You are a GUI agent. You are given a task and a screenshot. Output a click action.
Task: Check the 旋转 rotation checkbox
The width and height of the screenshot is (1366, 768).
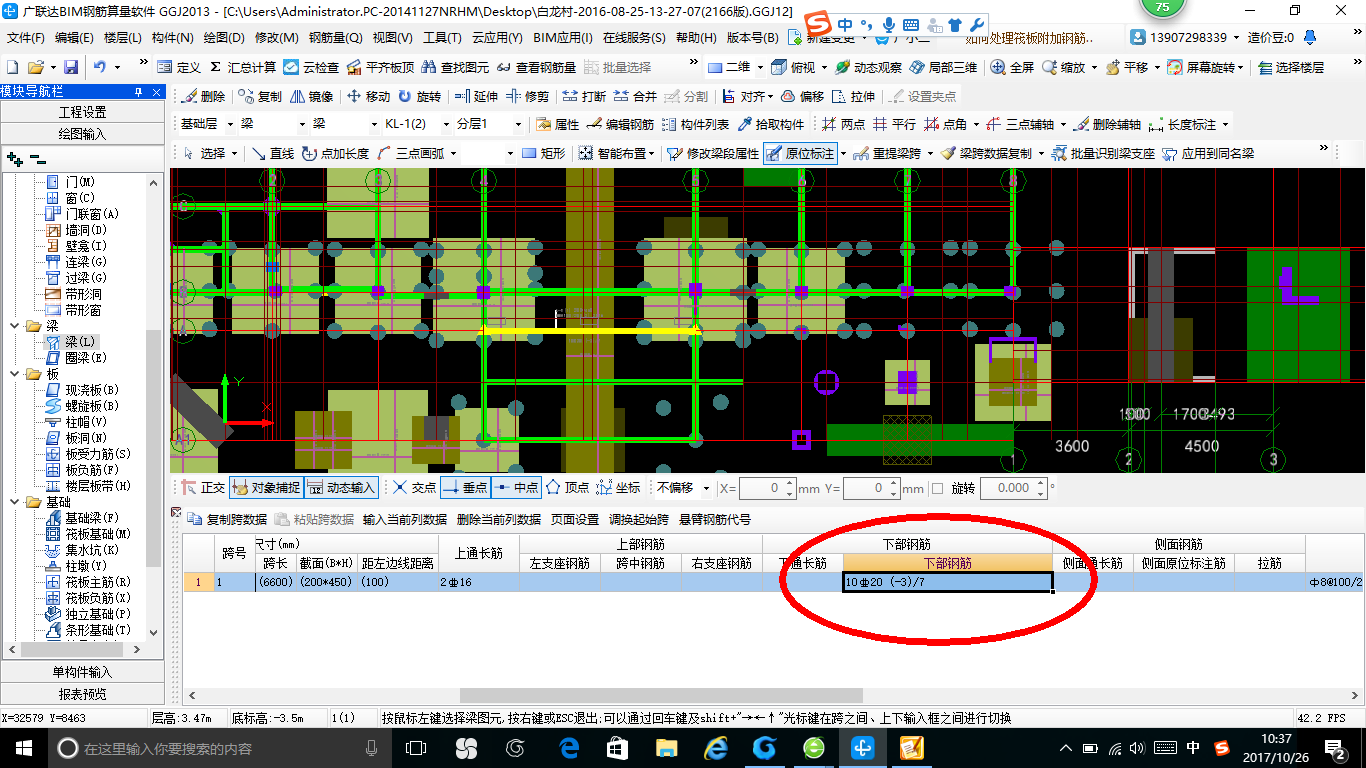coord(937,488)
